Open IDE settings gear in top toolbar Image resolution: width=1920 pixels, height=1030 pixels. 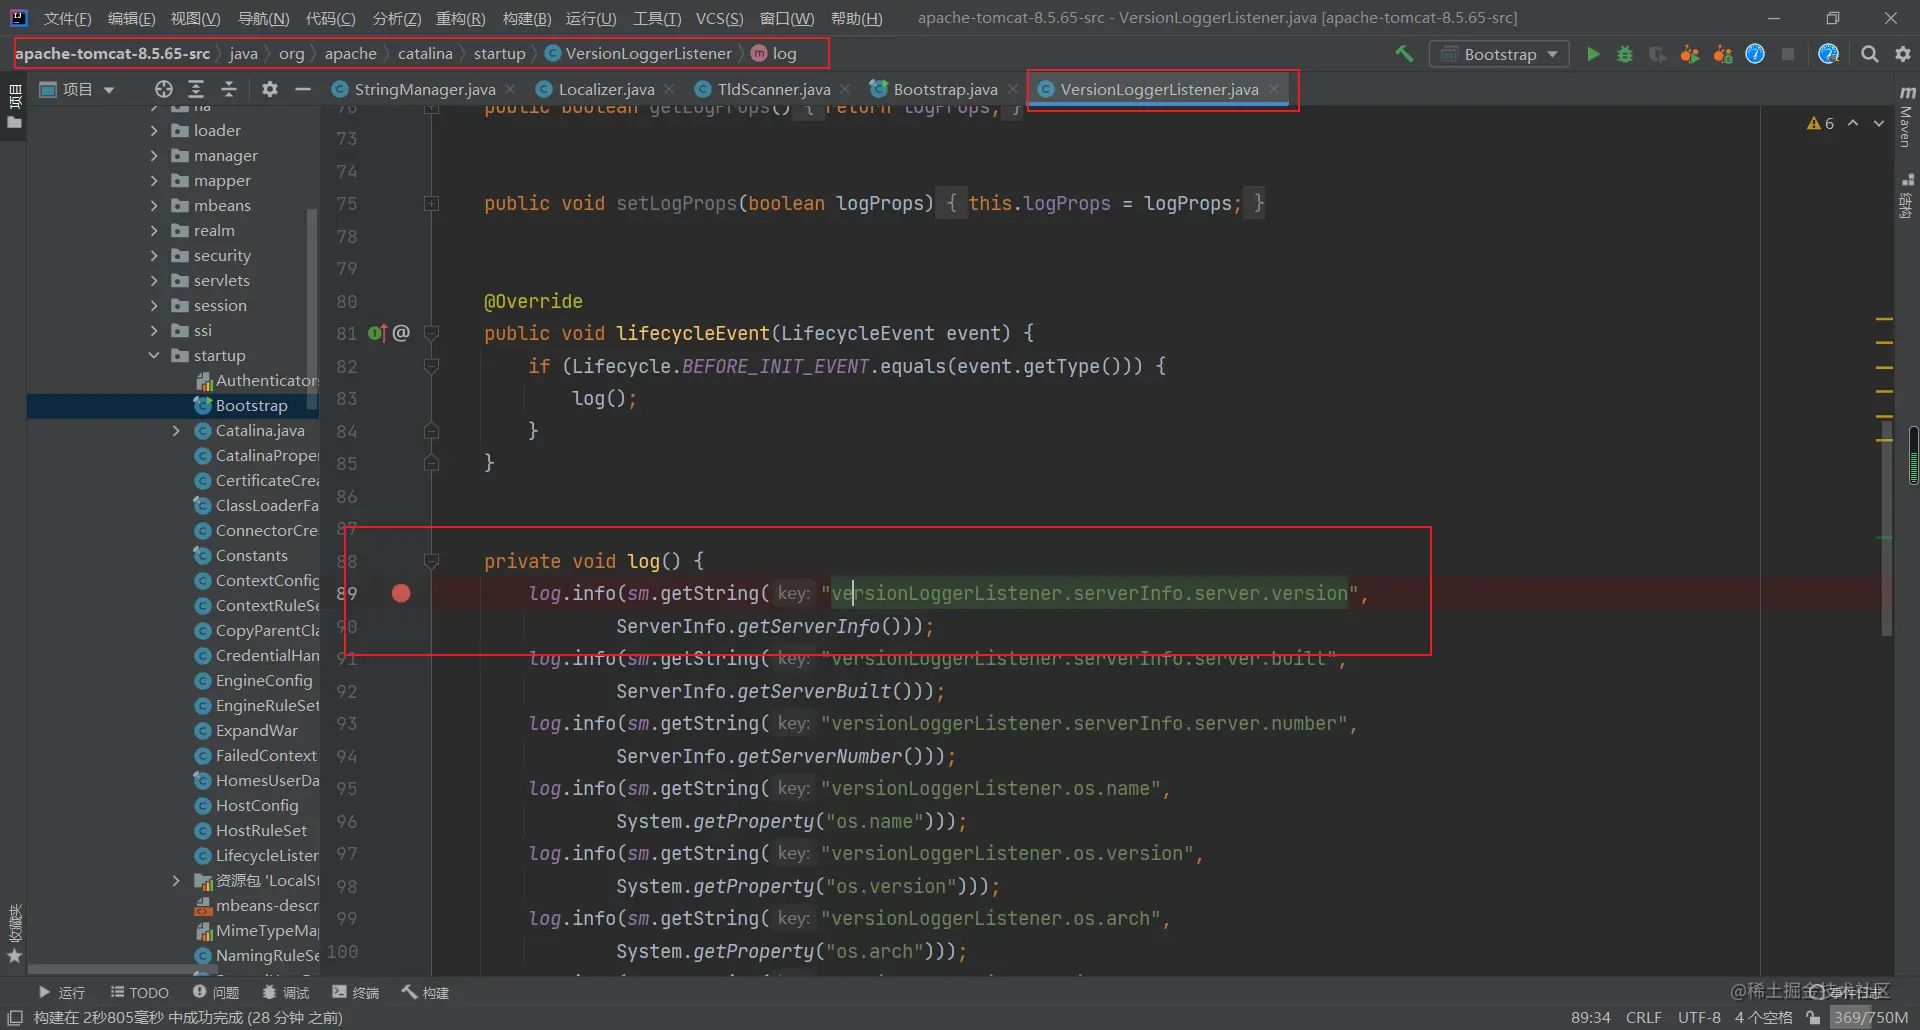[x=1903, y=54]
